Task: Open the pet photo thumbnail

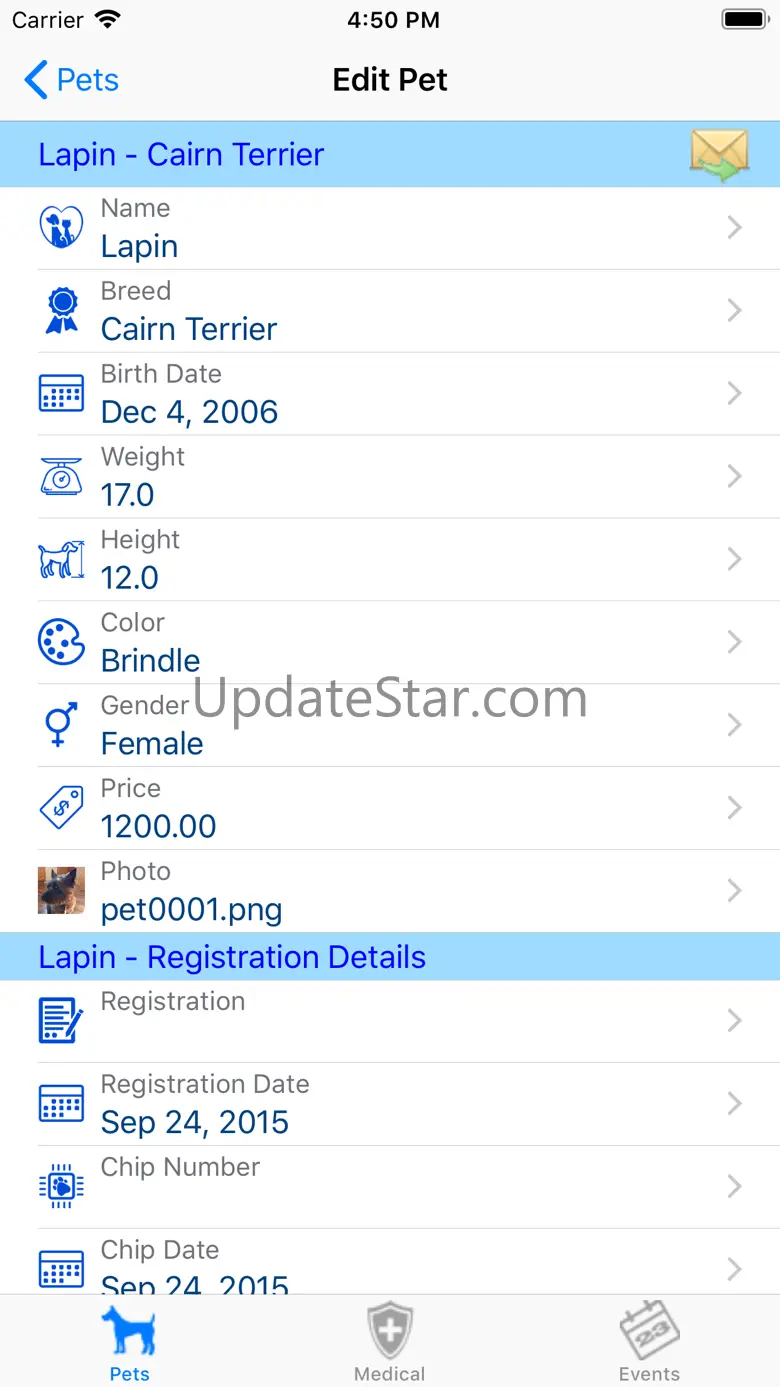Action: 61,890
